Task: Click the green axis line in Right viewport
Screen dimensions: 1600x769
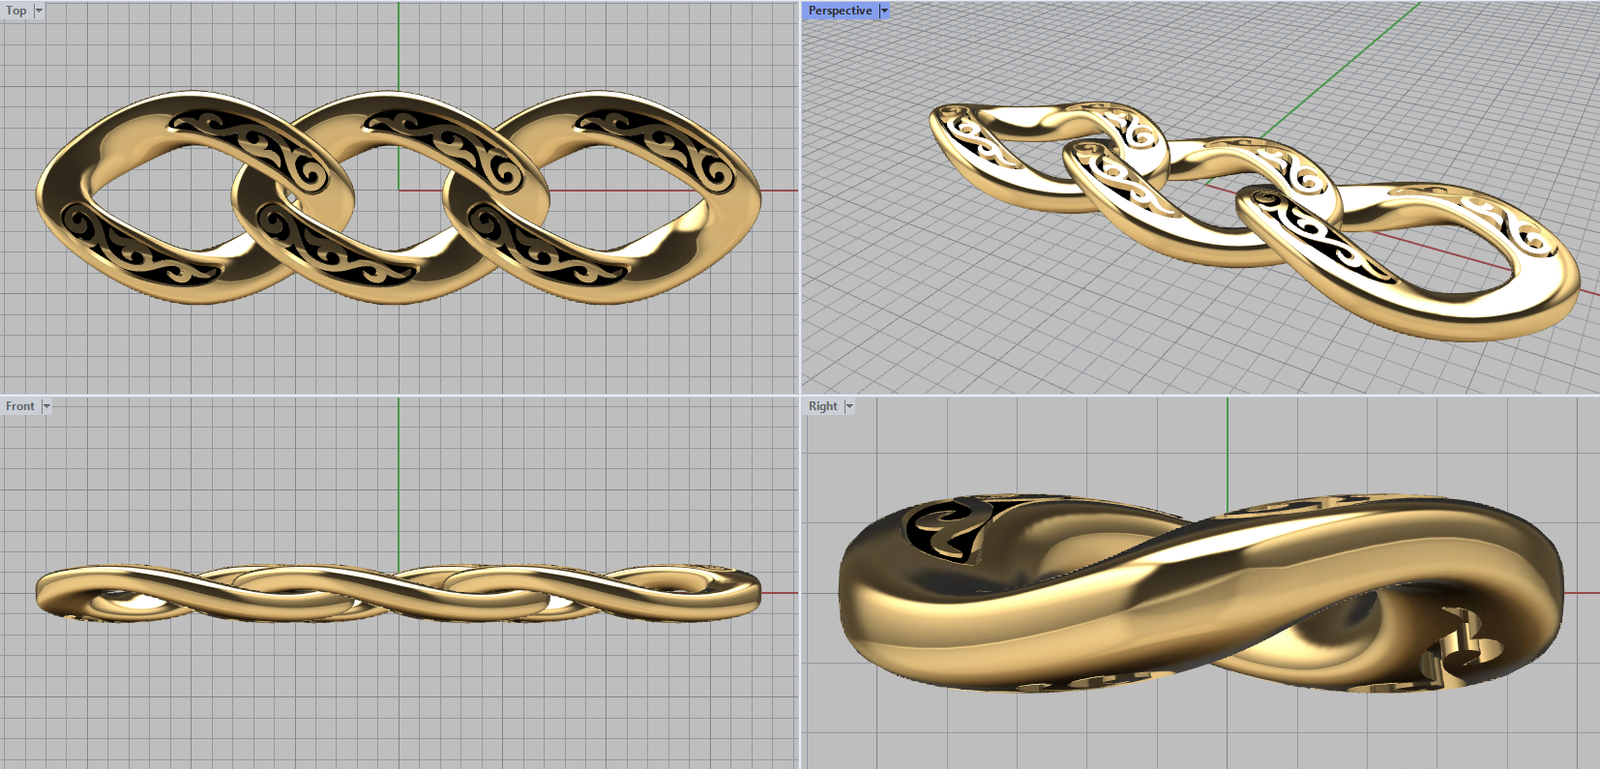Action: coord(1227,450)
